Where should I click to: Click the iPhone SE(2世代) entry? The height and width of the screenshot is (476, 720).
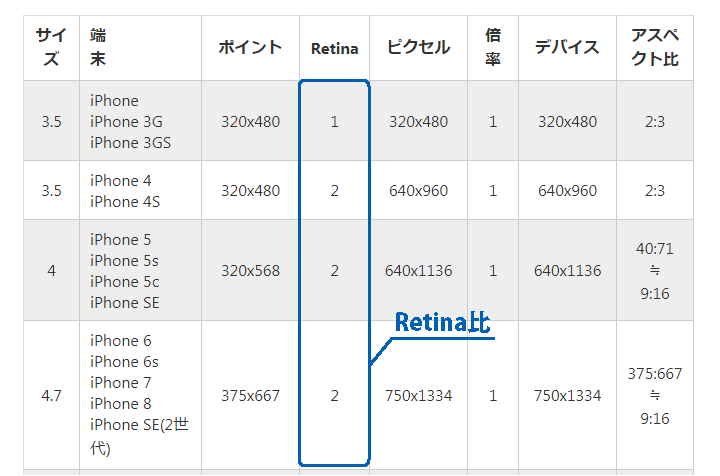(139, 436)
